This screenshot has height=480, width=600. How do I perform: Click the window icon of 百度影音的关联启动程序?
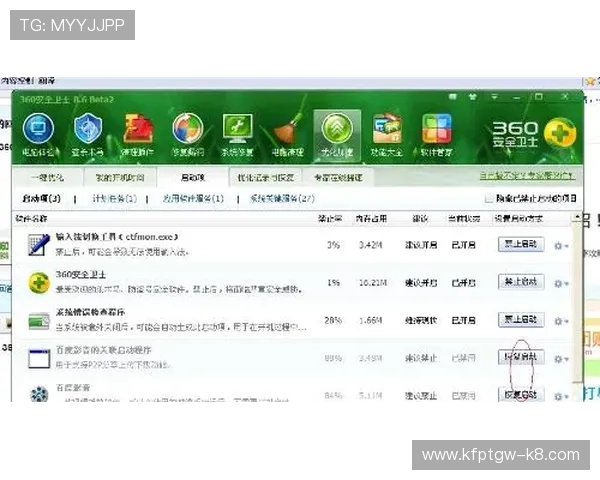39,359
